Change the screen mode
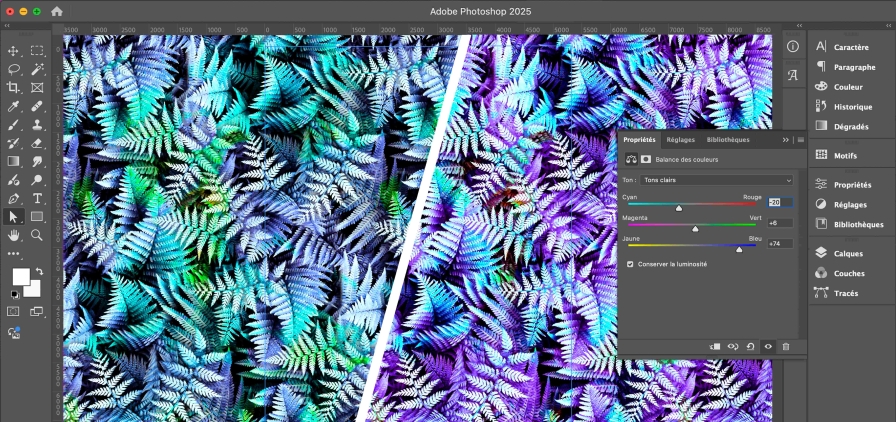 point(37,312)
